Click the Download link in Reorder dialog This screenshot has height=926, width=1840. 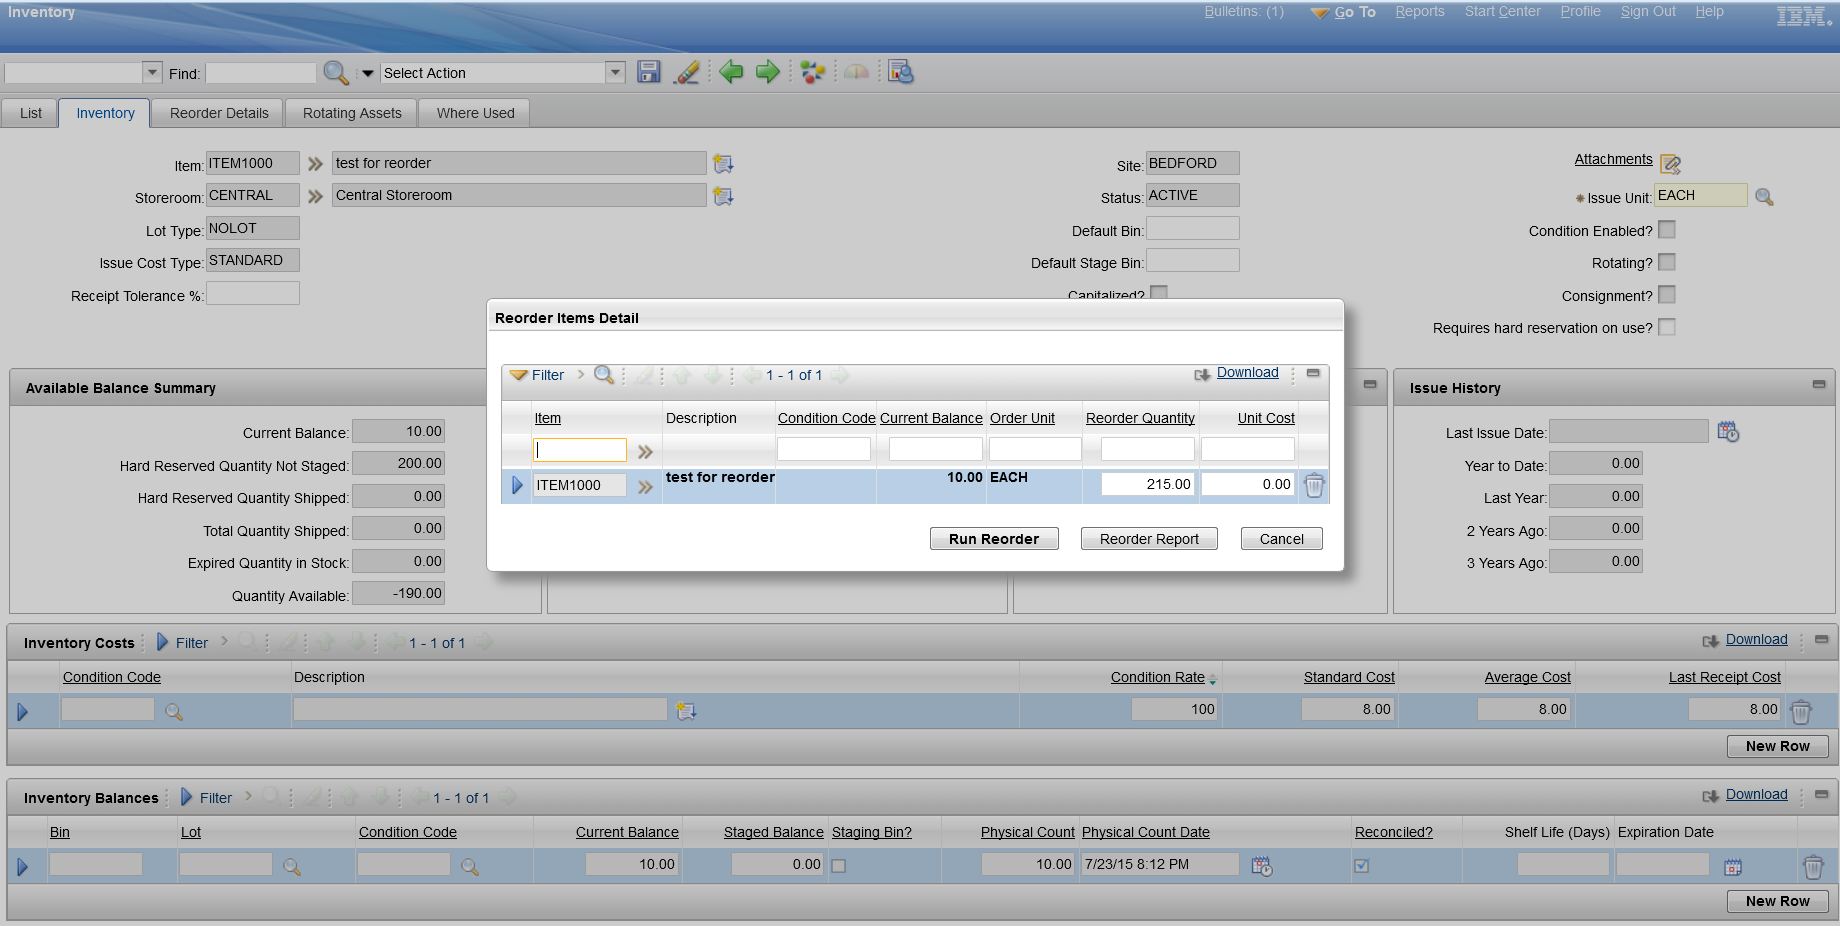tap(1247, 373)
